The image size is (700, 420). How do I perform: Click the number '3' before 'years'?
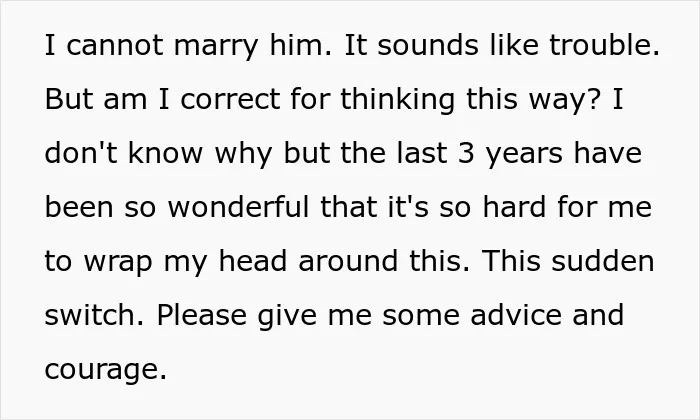(466, 154)
